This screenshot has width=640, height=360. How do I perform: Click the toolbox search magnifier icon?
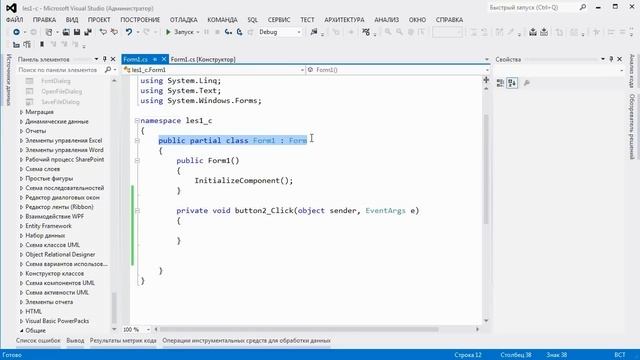tap(108, 70)
